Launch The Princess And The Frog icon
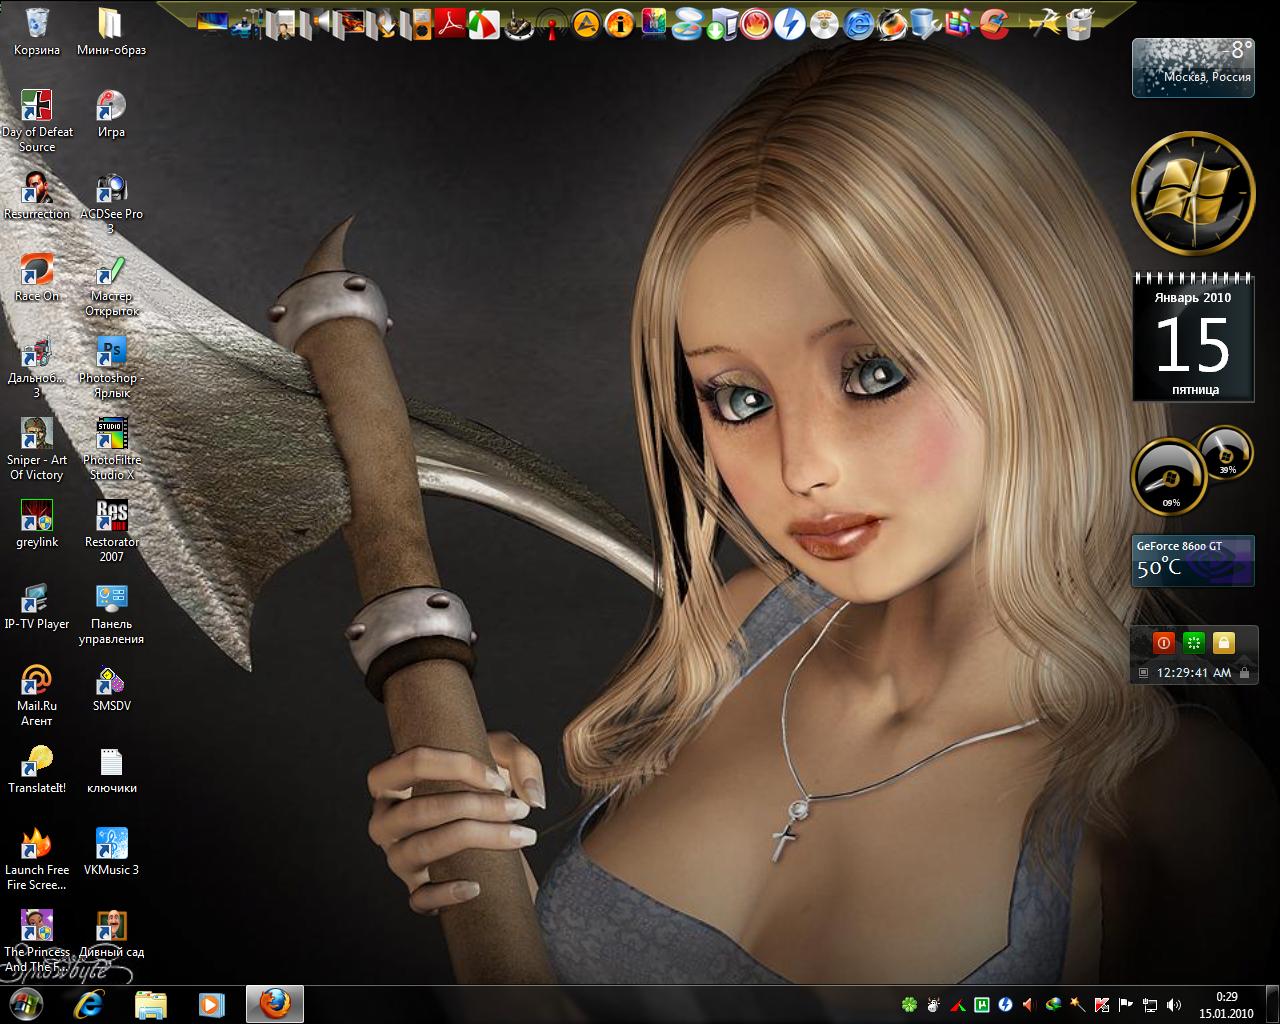 point(37,941)
